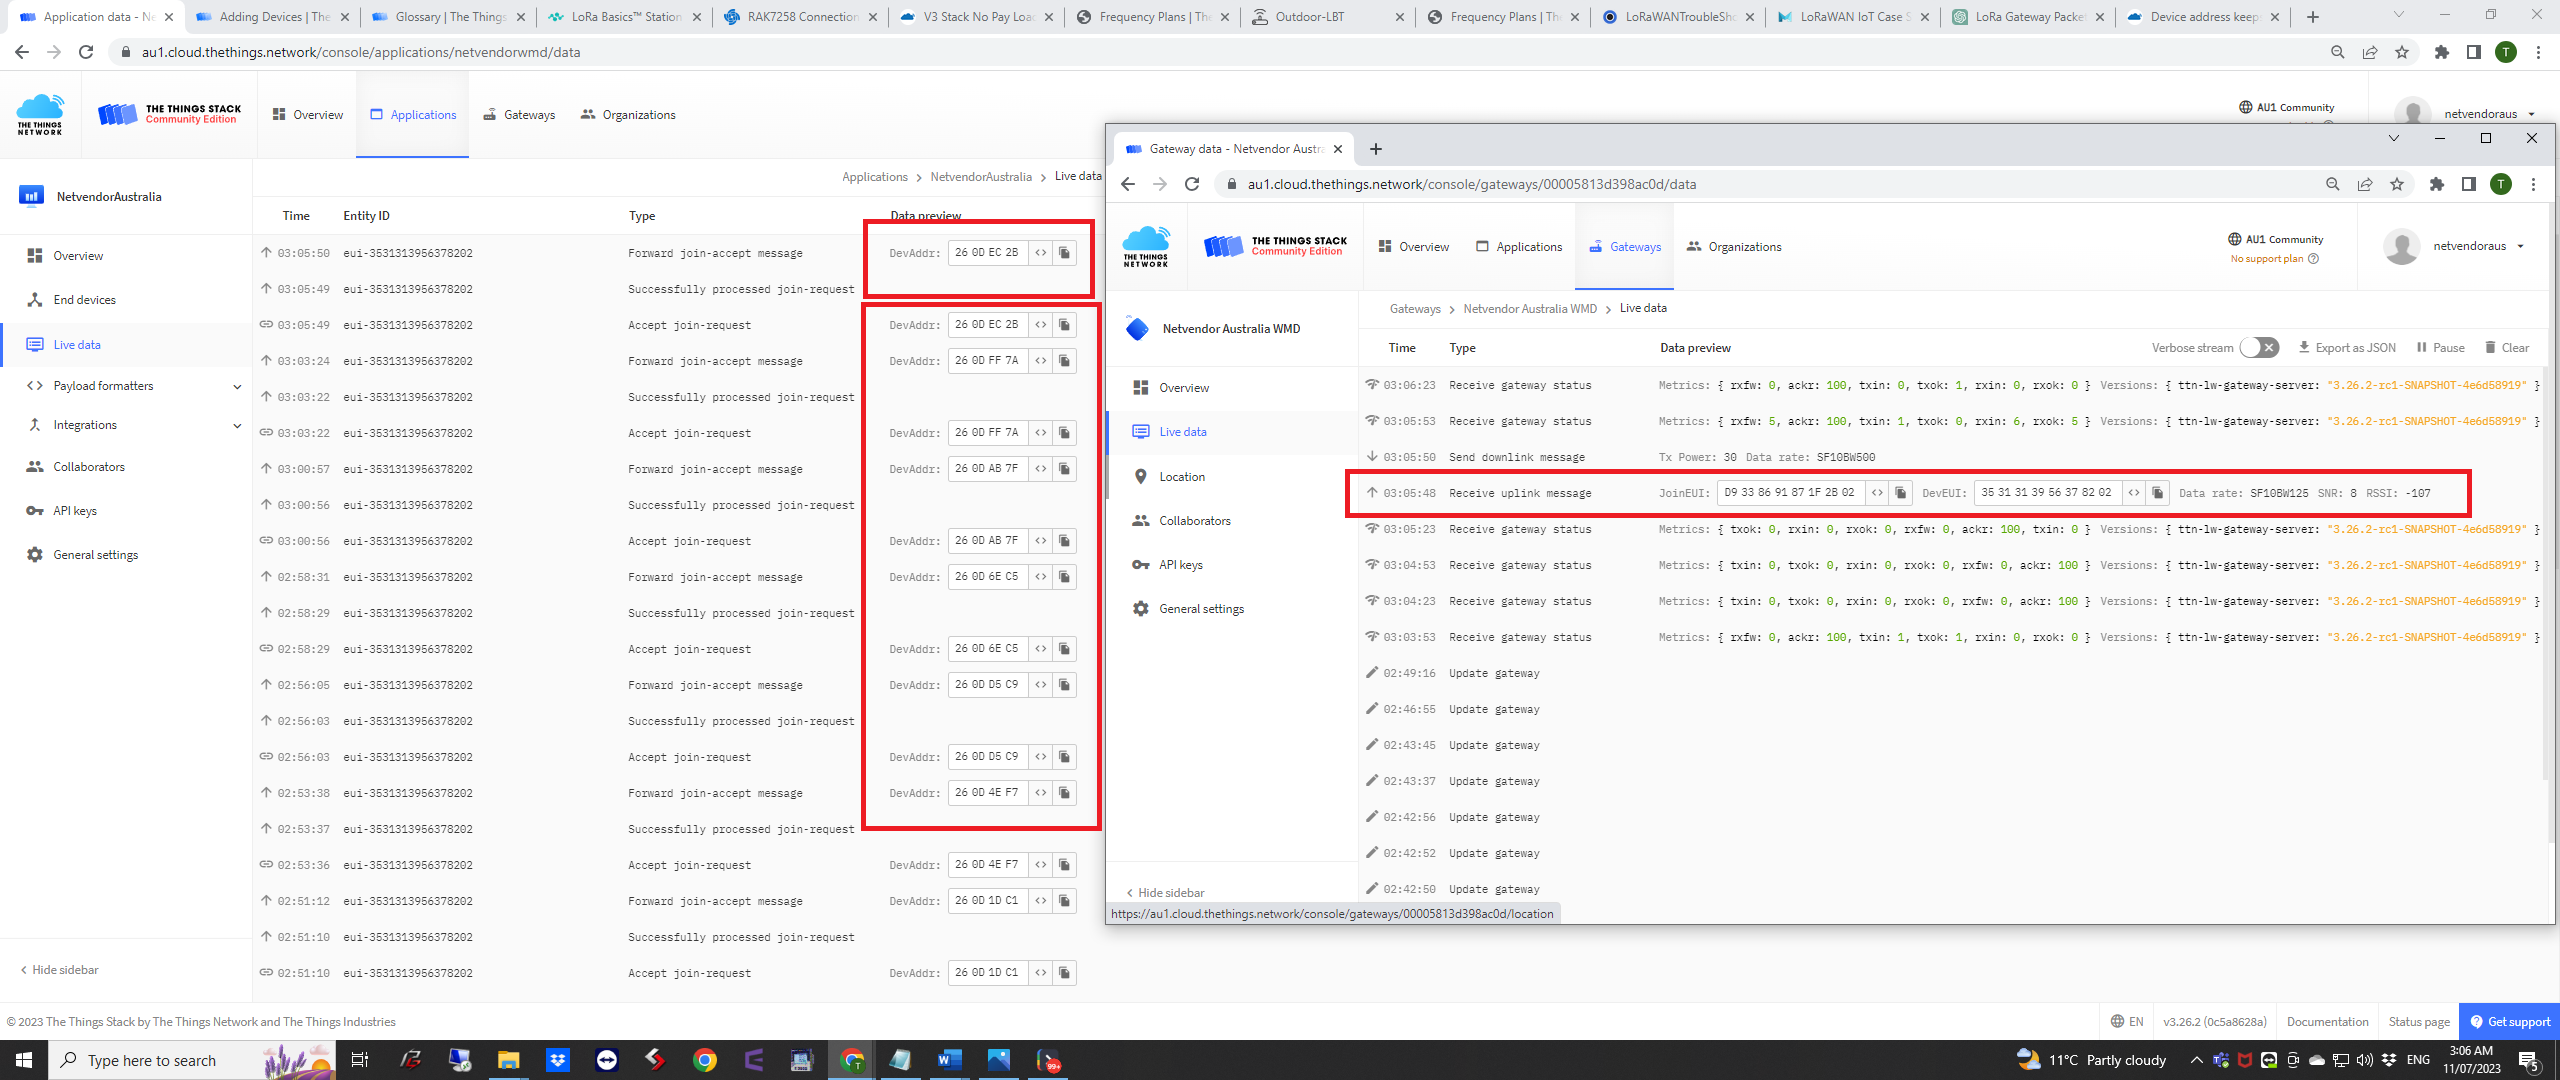Bookmark the gateway page with star icon
This screenshot has width=2560, height=1080.
pos(2397,184)
